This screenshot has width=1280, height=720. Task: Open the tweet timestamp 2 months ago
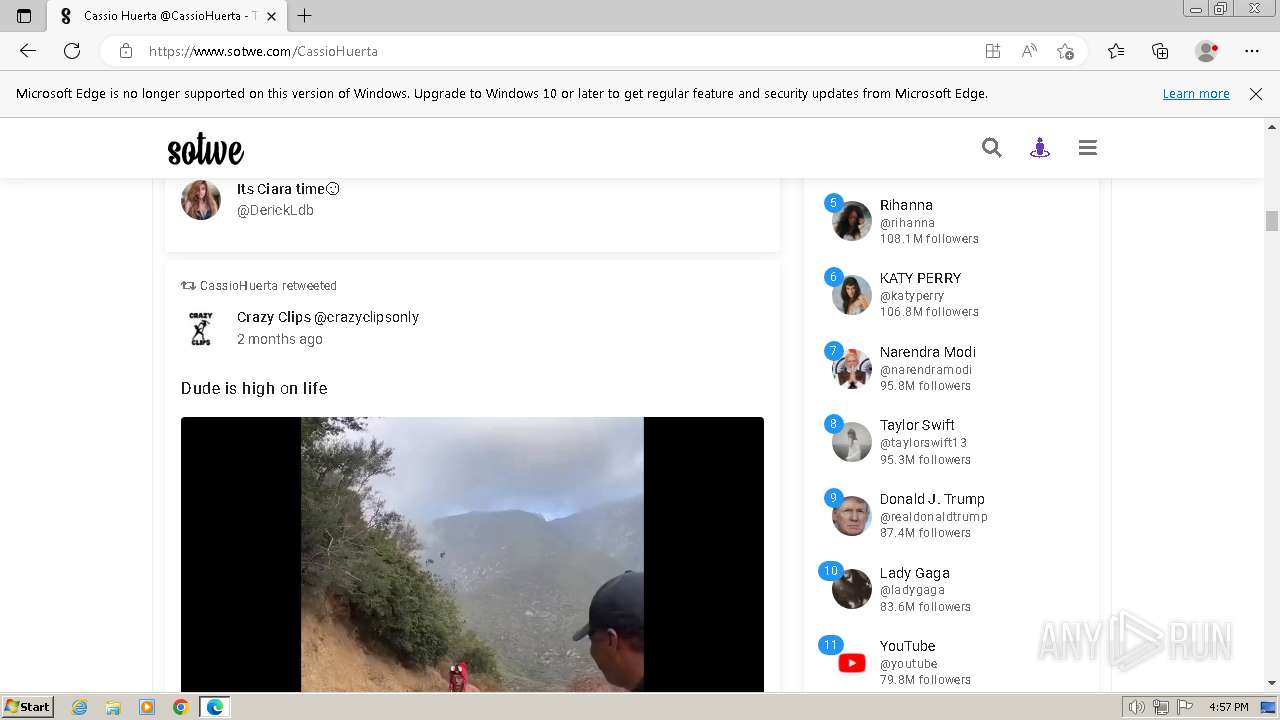280,339
